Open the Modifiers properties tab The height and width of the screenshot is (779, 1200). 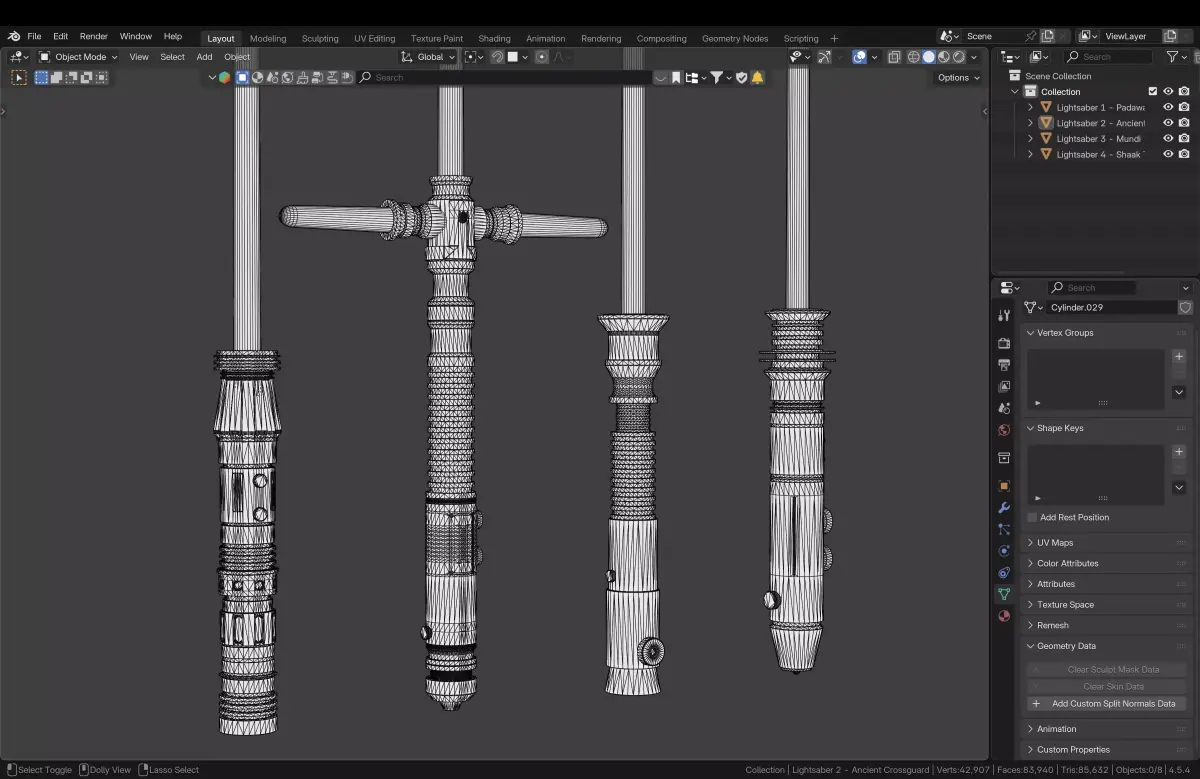(1004, 508)
